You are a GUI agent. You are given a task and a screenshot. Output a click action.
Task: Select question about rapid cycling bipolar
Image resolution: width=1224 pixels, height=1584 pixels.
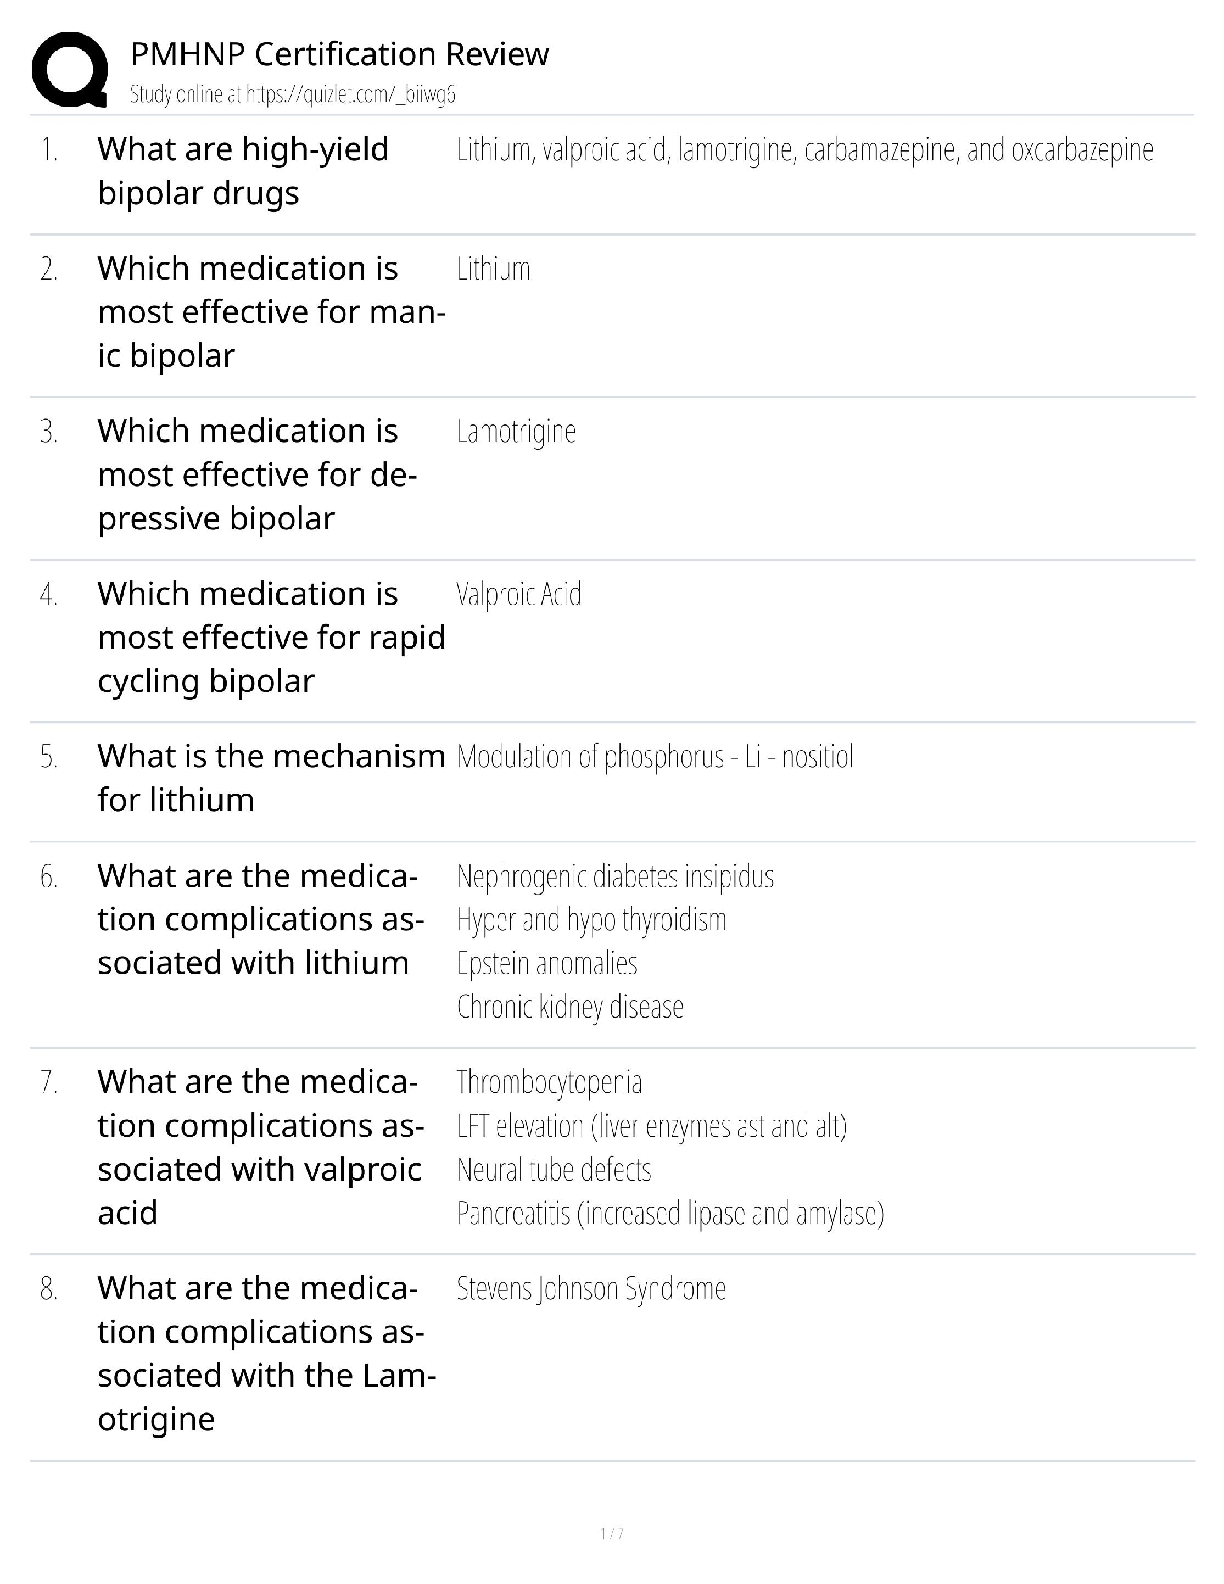coord(271,638)
